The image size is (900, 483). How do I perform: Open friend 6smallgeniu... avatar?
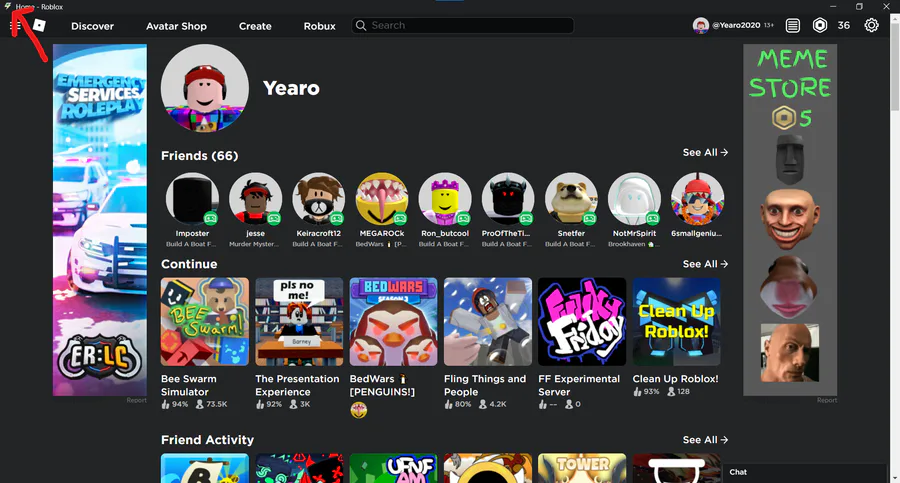pyautogui.click(x=697, y=199)
